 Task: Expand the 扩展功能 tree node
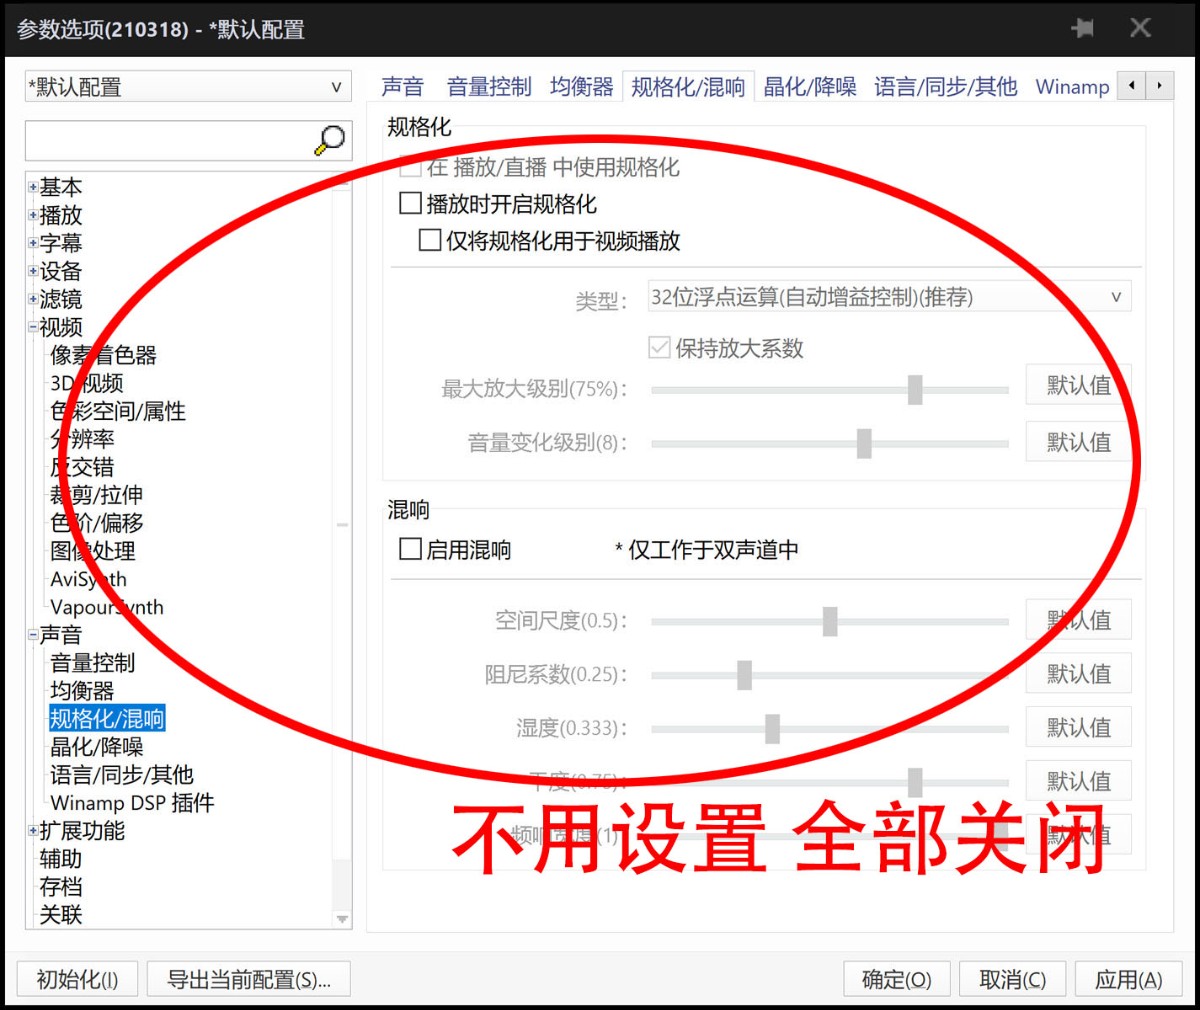(x=33, y=831)
